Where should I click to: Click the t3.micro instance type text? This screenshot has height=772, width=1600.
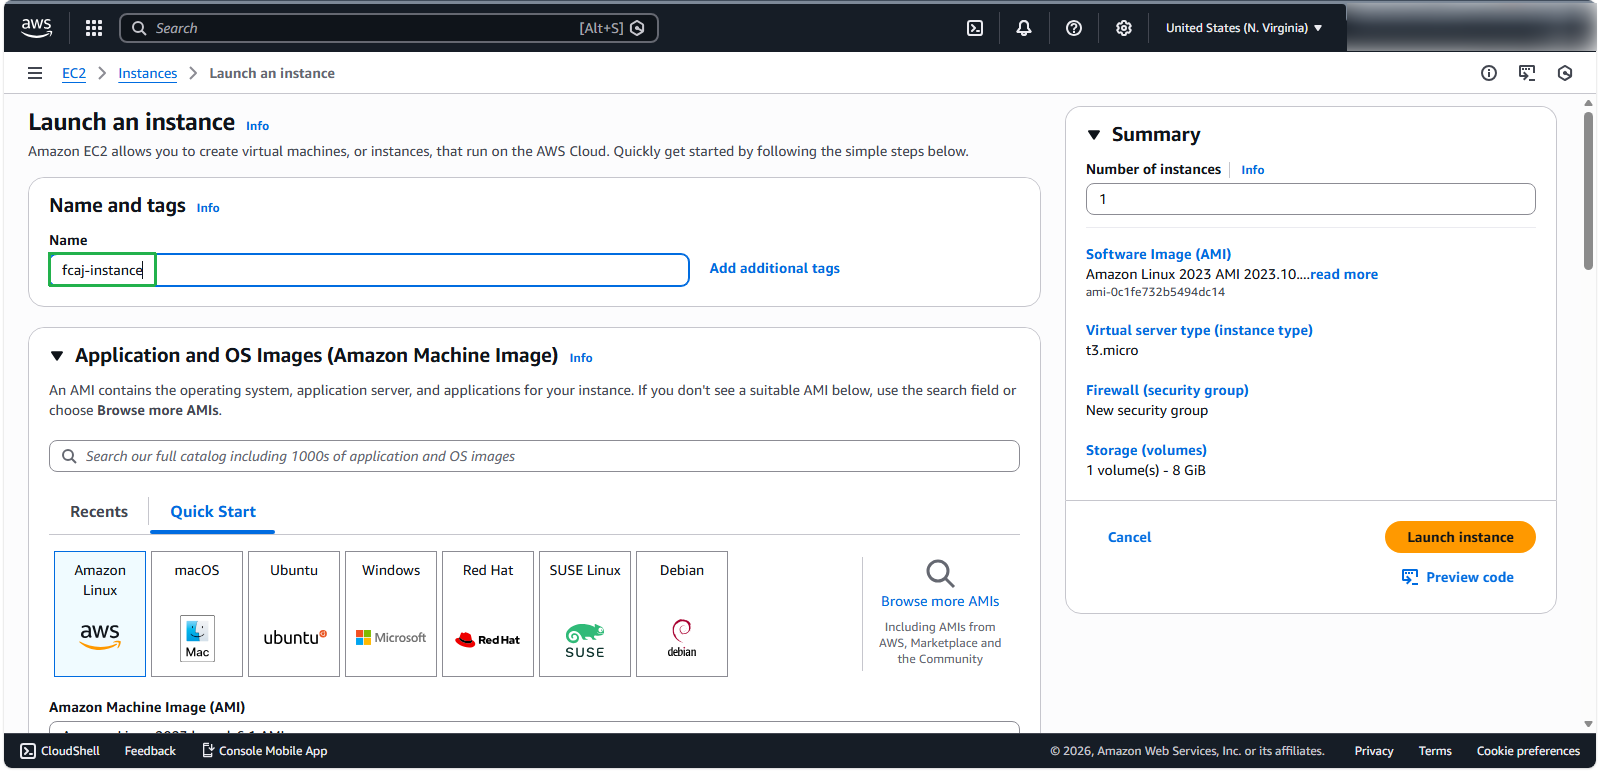pos(1112,350)
